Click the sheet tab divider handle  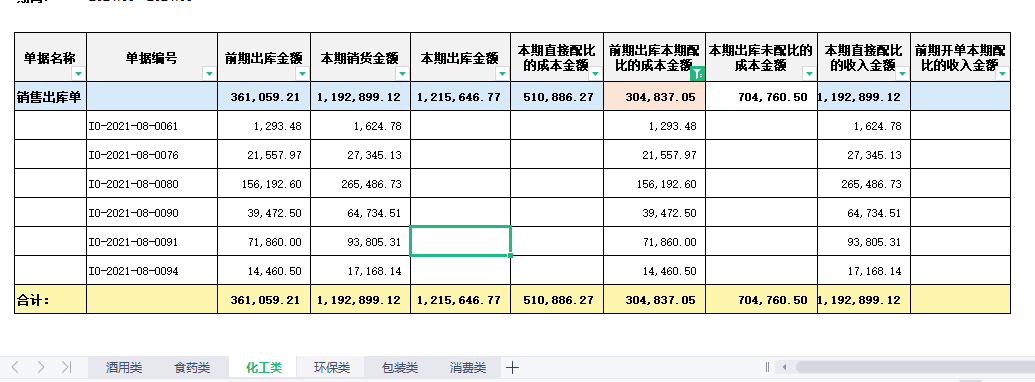(767, 367)
